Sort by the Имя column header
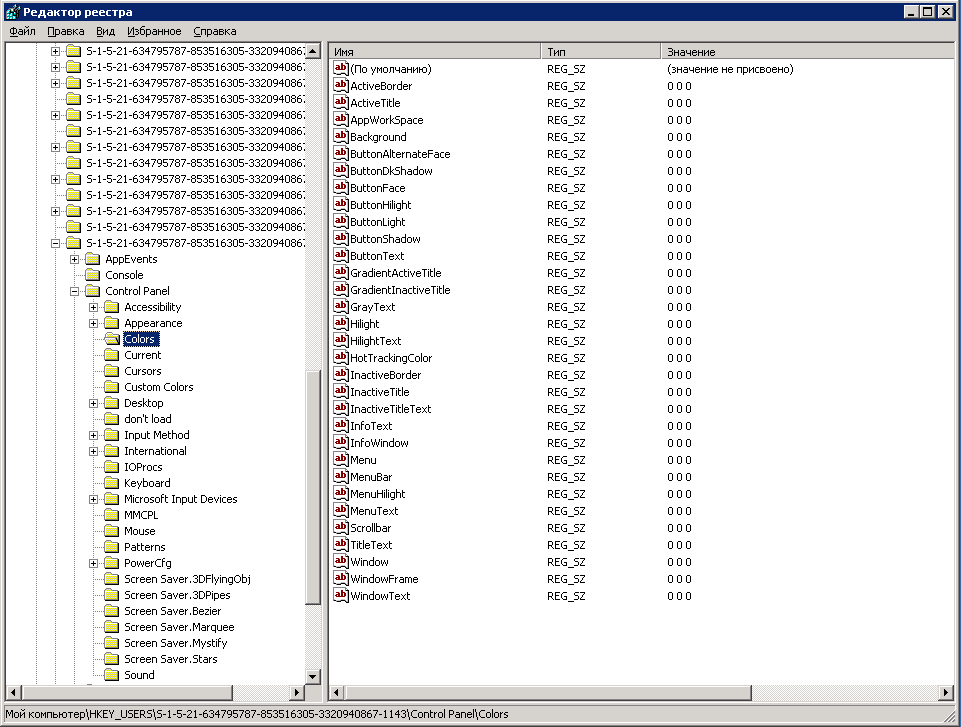This screenshot has width=961, height=727. pyautogui.click(x=435, y=51)
